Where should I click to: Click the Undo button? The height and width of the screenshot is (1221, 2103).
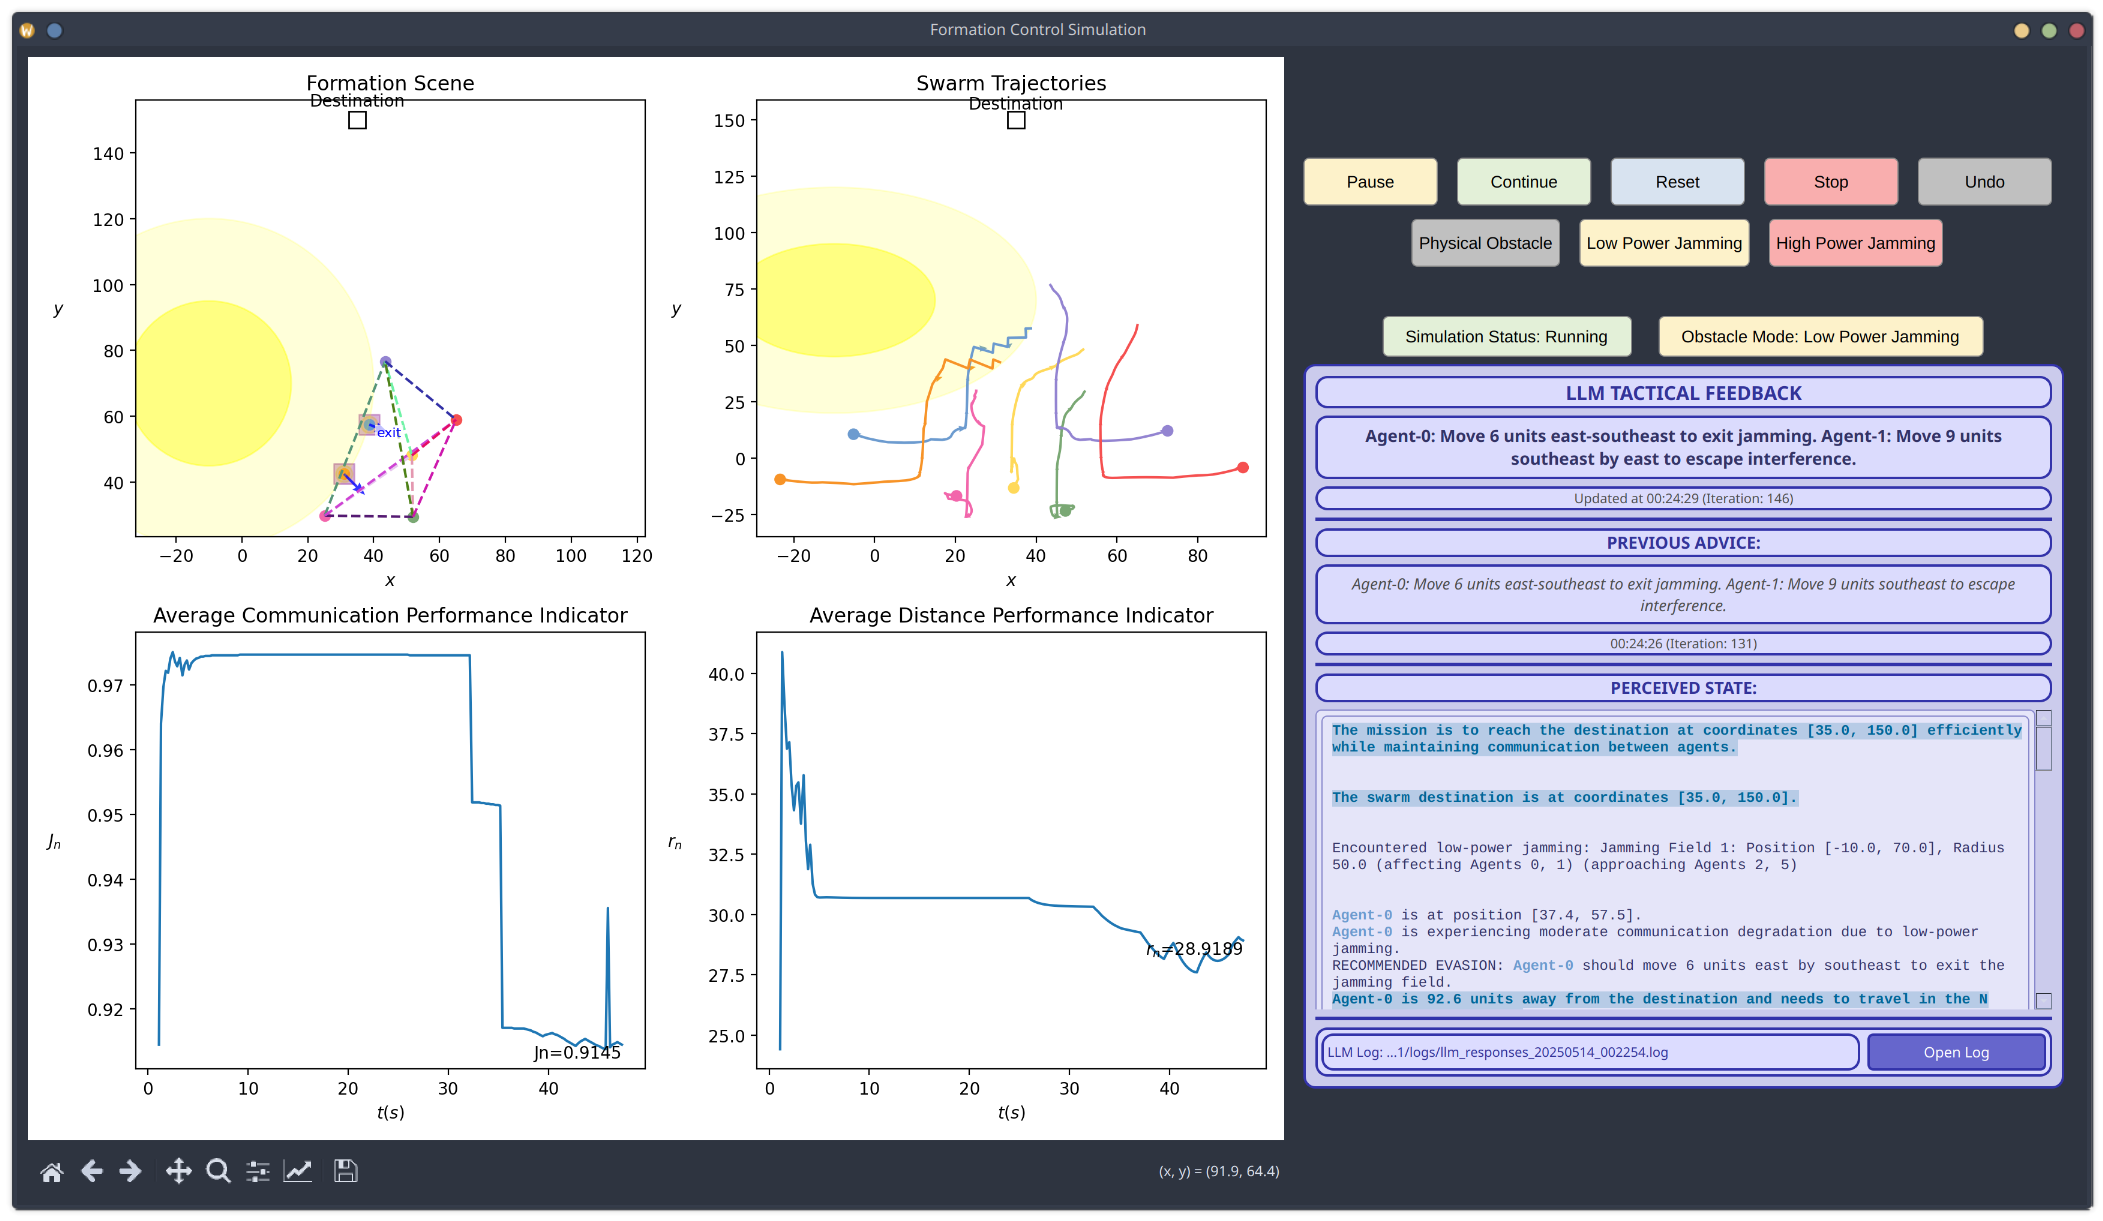click(1984, 182)
